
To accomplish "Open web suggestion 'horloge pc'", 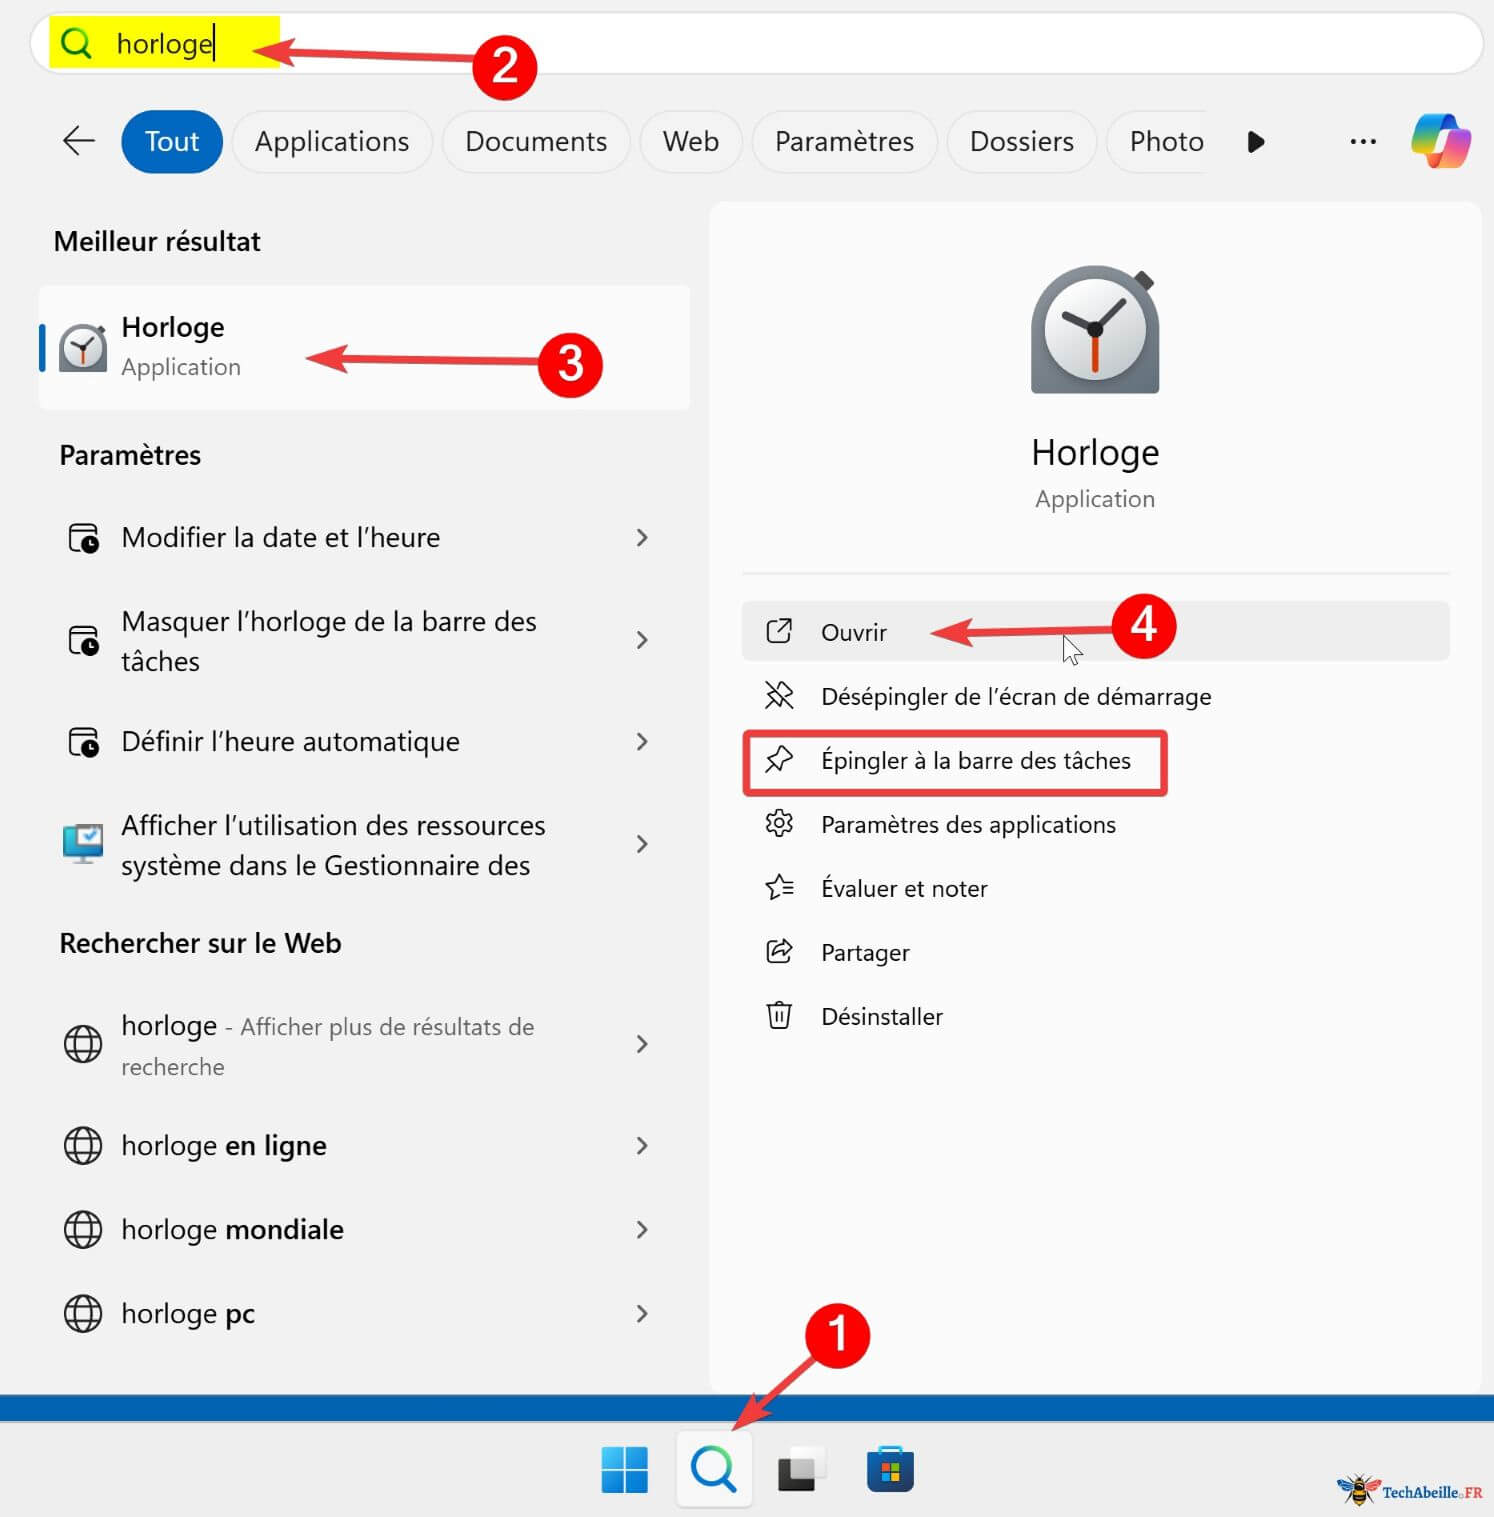I will [364, 1314].
